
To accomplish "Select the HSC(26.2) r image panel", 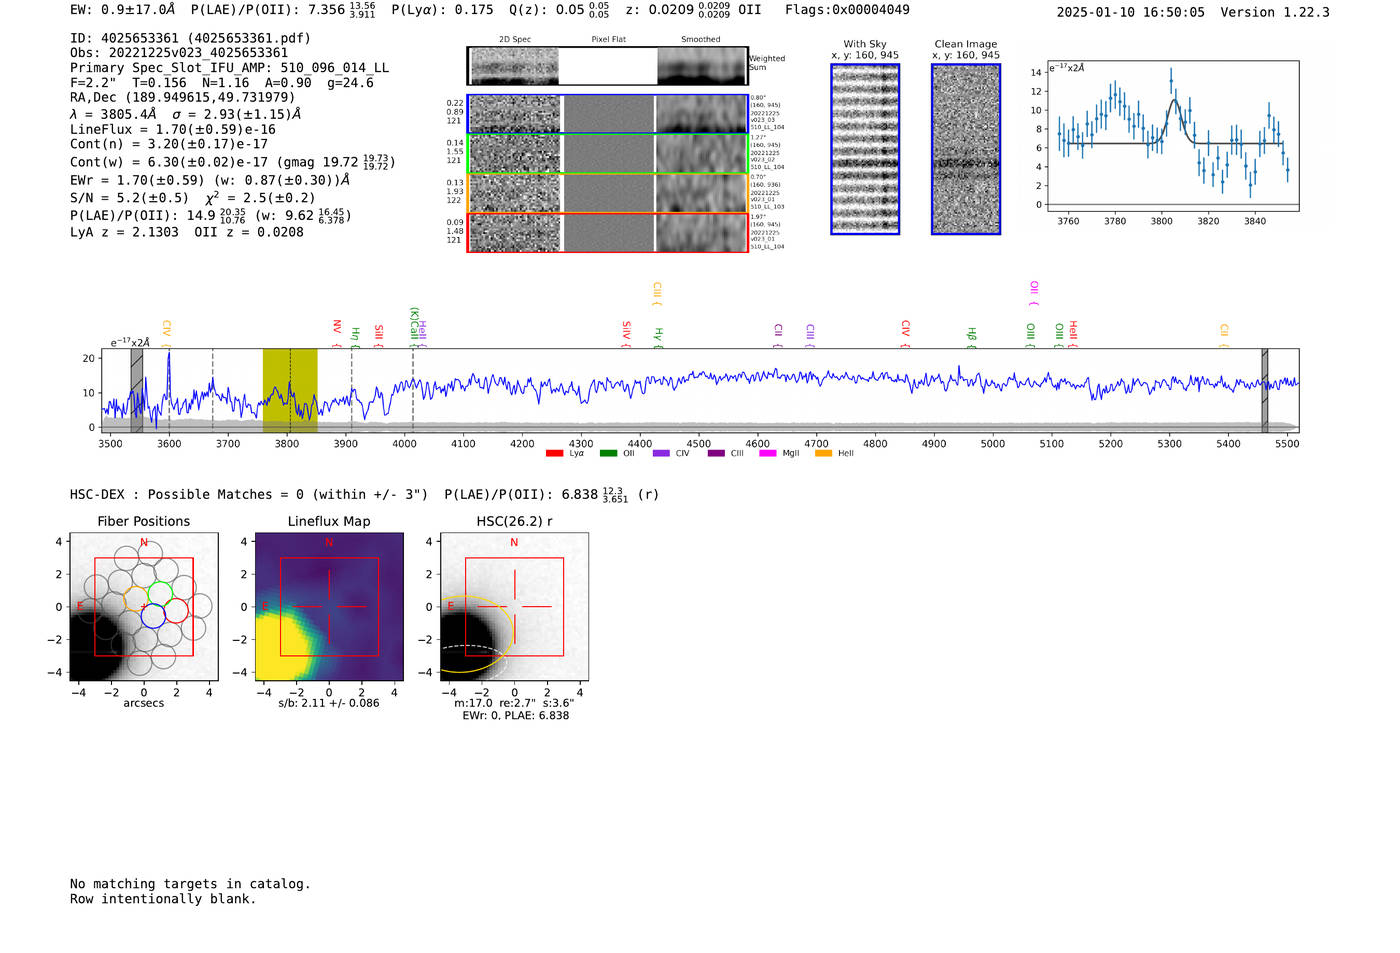I will coord(514,607).
